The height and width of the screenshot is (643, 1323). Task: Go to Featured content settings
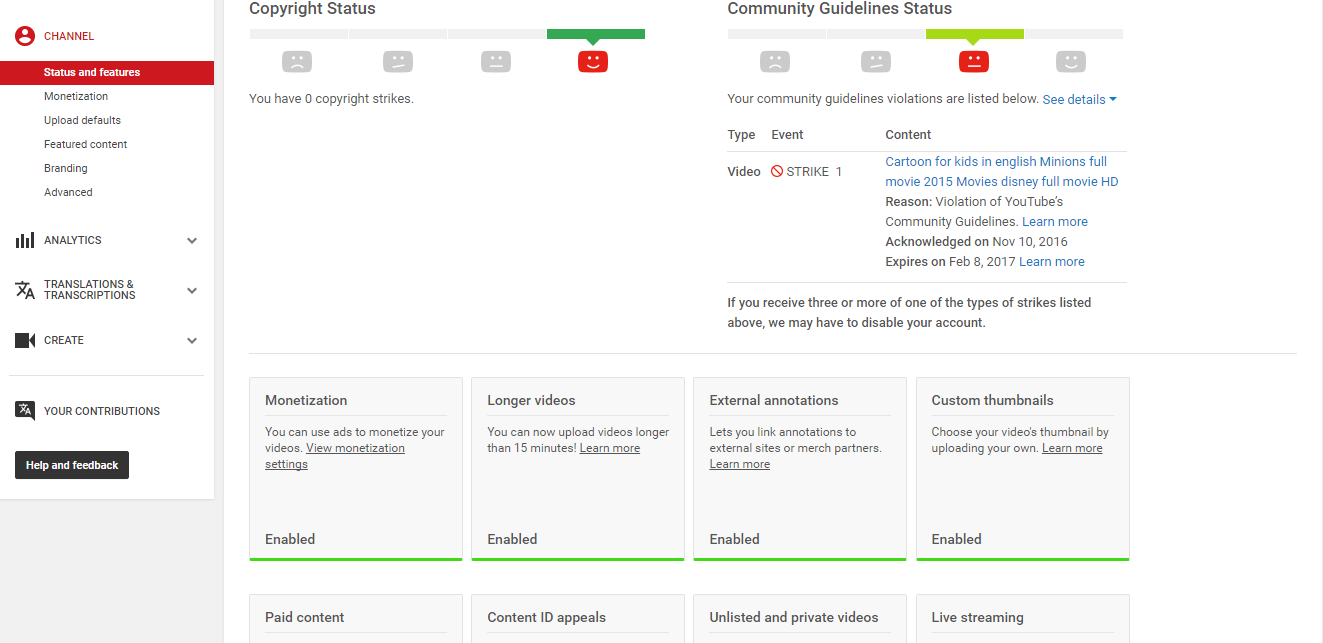click(x=85, y=144)
